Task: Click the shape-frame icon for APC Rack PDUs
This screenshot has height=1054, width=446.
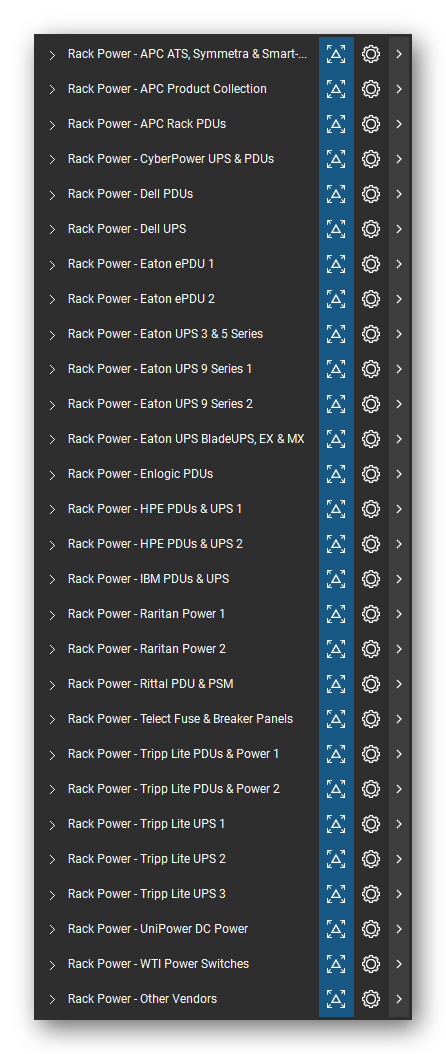Action: (336, 124)
